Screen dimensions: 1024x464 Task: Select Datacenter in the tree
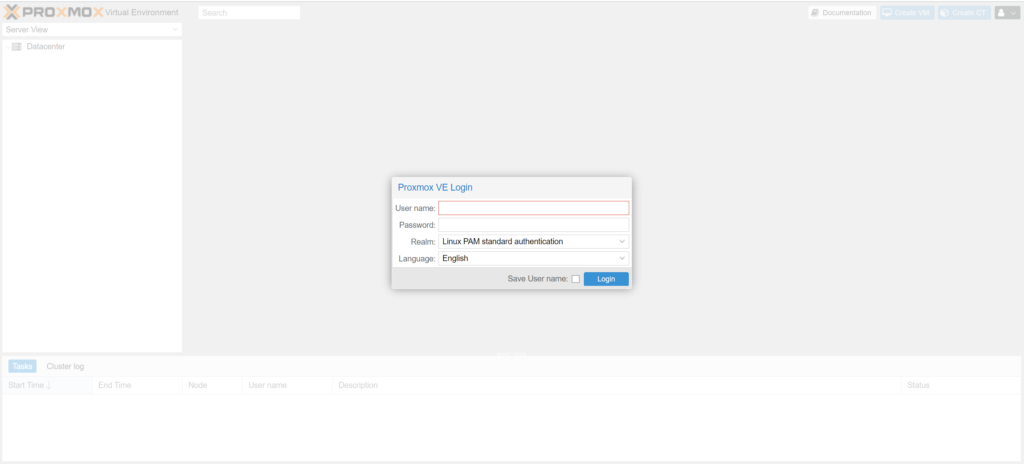tap(46, 46)
